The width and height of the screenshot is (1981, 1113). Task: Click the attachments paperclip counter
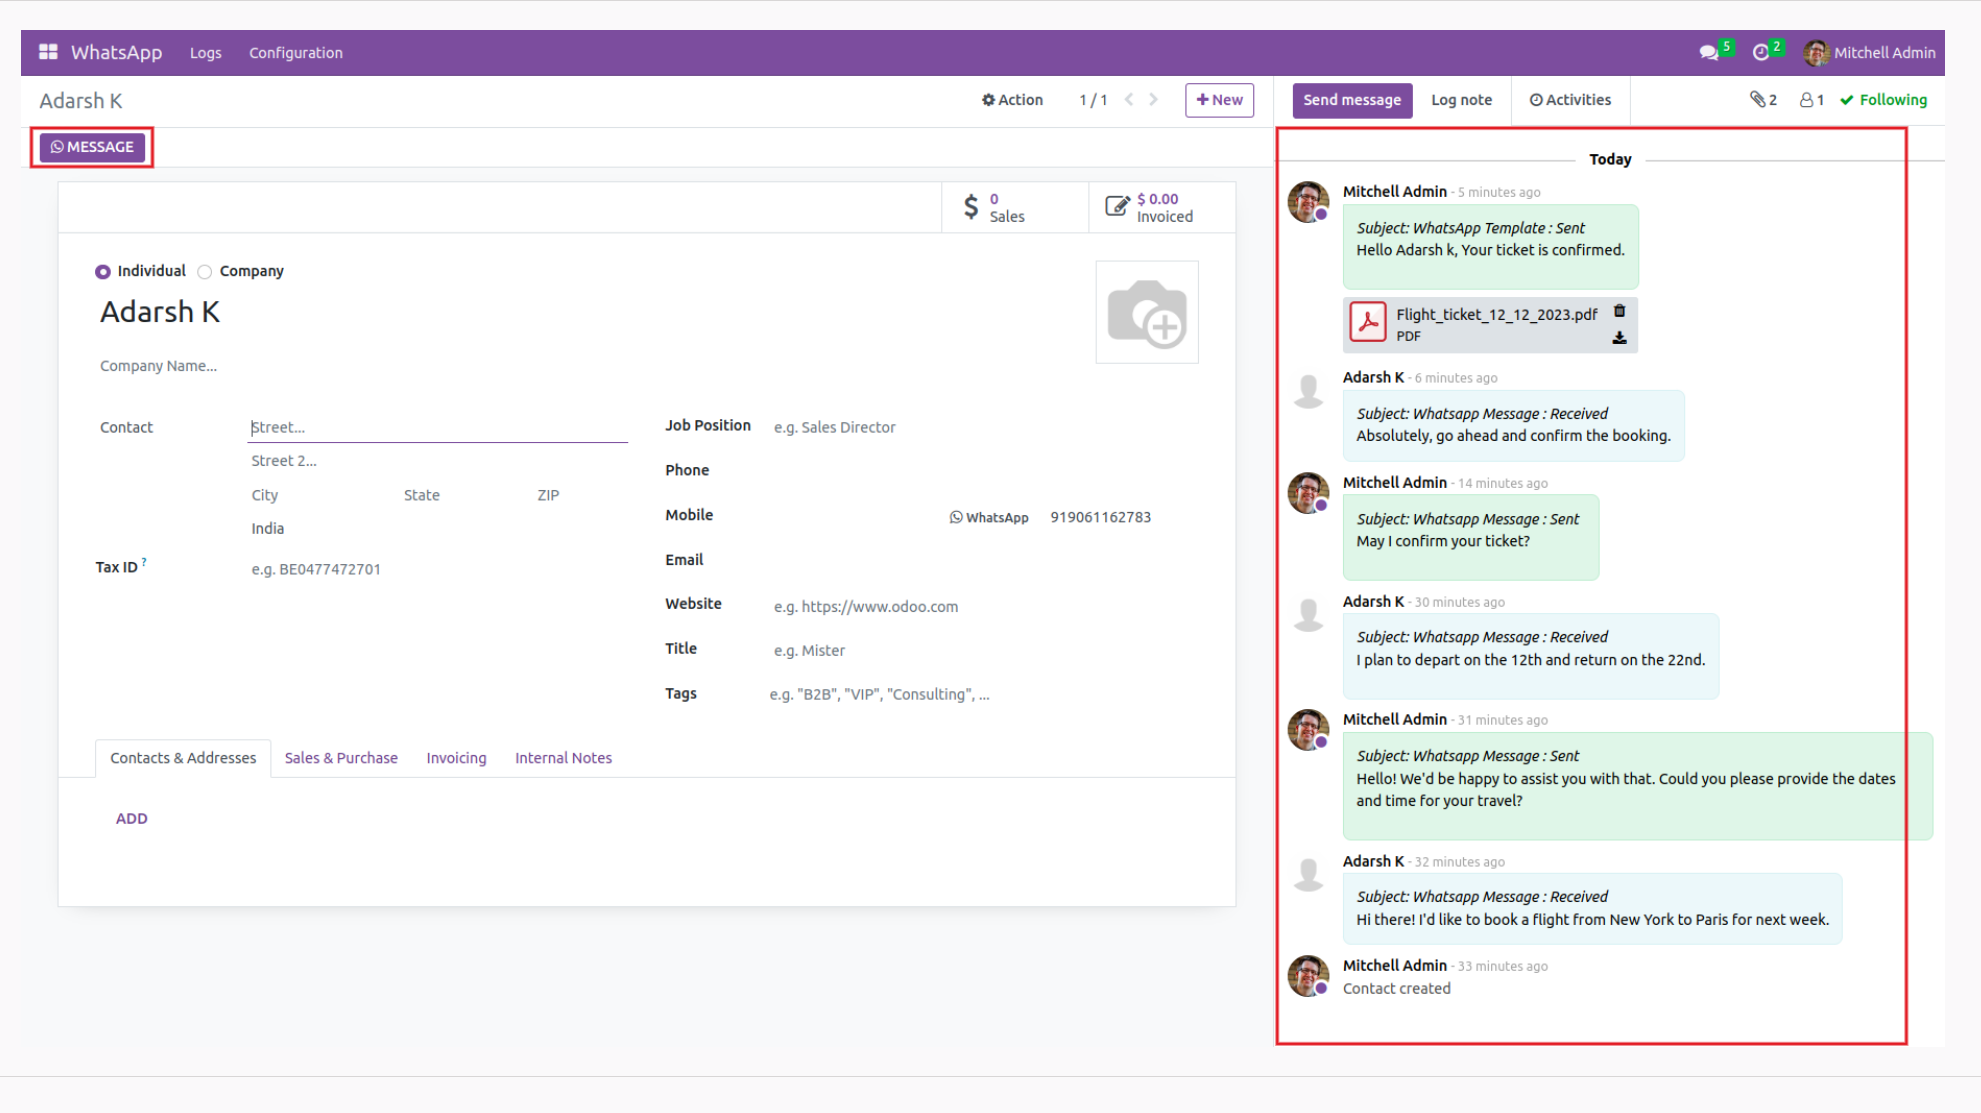1763,99
